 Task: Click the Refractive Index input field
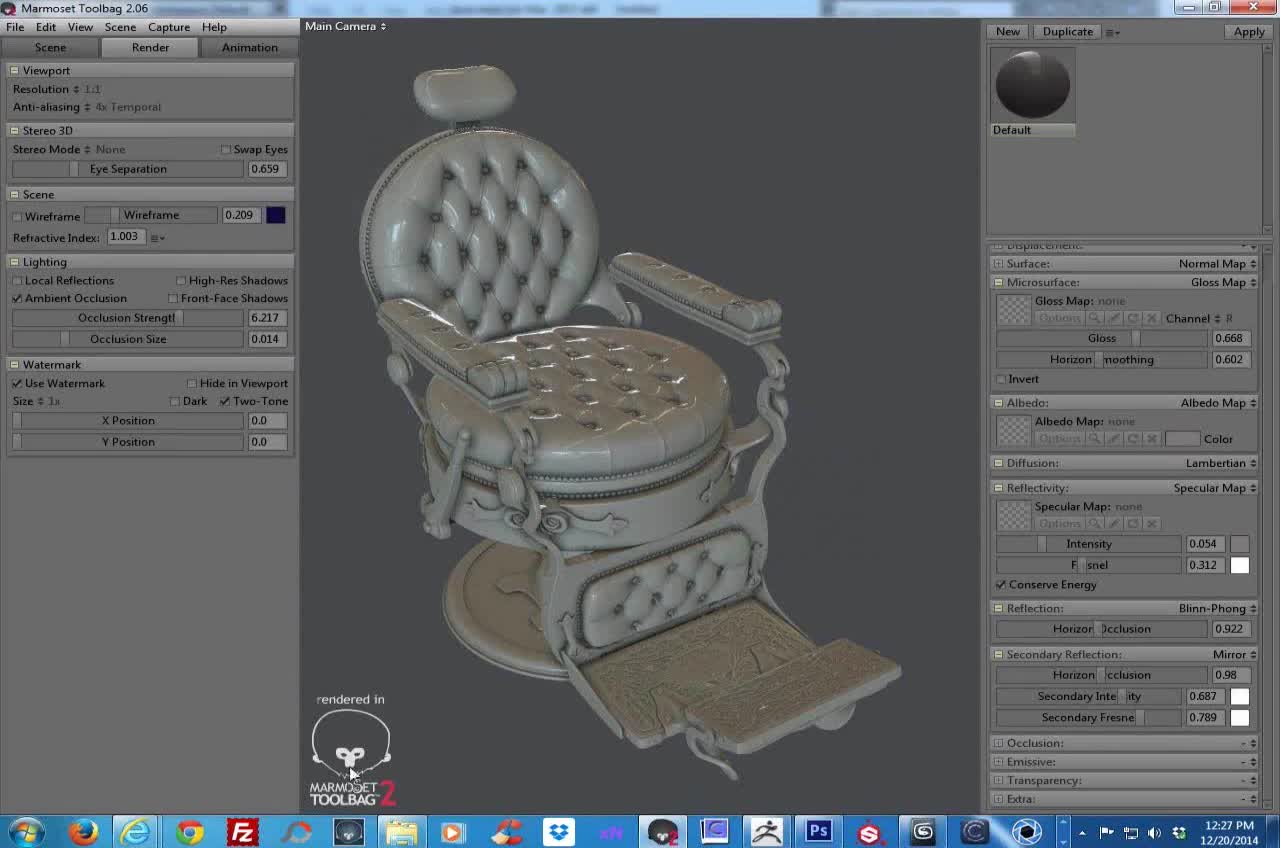125,237
